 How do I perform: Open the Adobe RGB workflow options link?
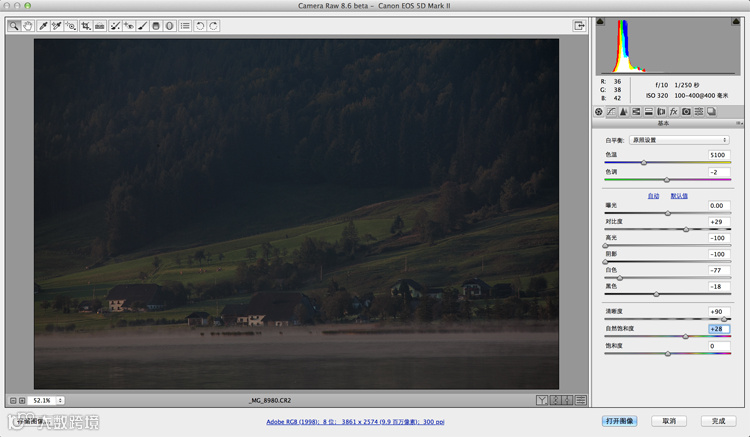(355, 422)
